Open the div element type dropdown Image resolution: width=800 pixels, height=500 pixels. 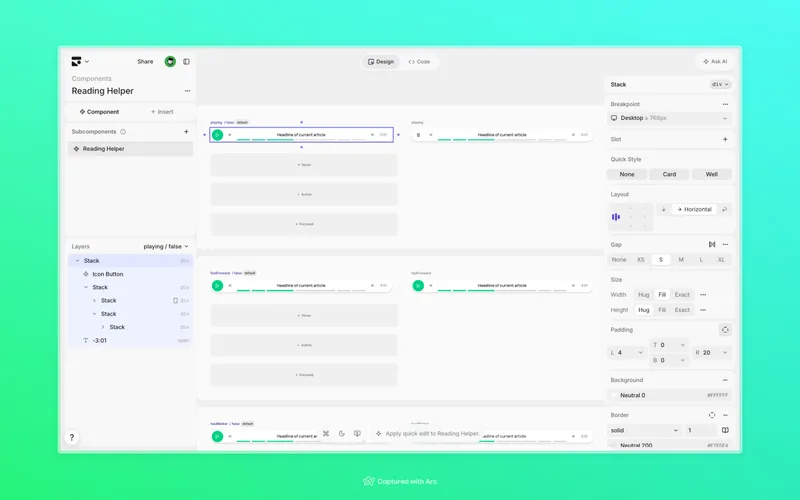click(x=720, y=85)
